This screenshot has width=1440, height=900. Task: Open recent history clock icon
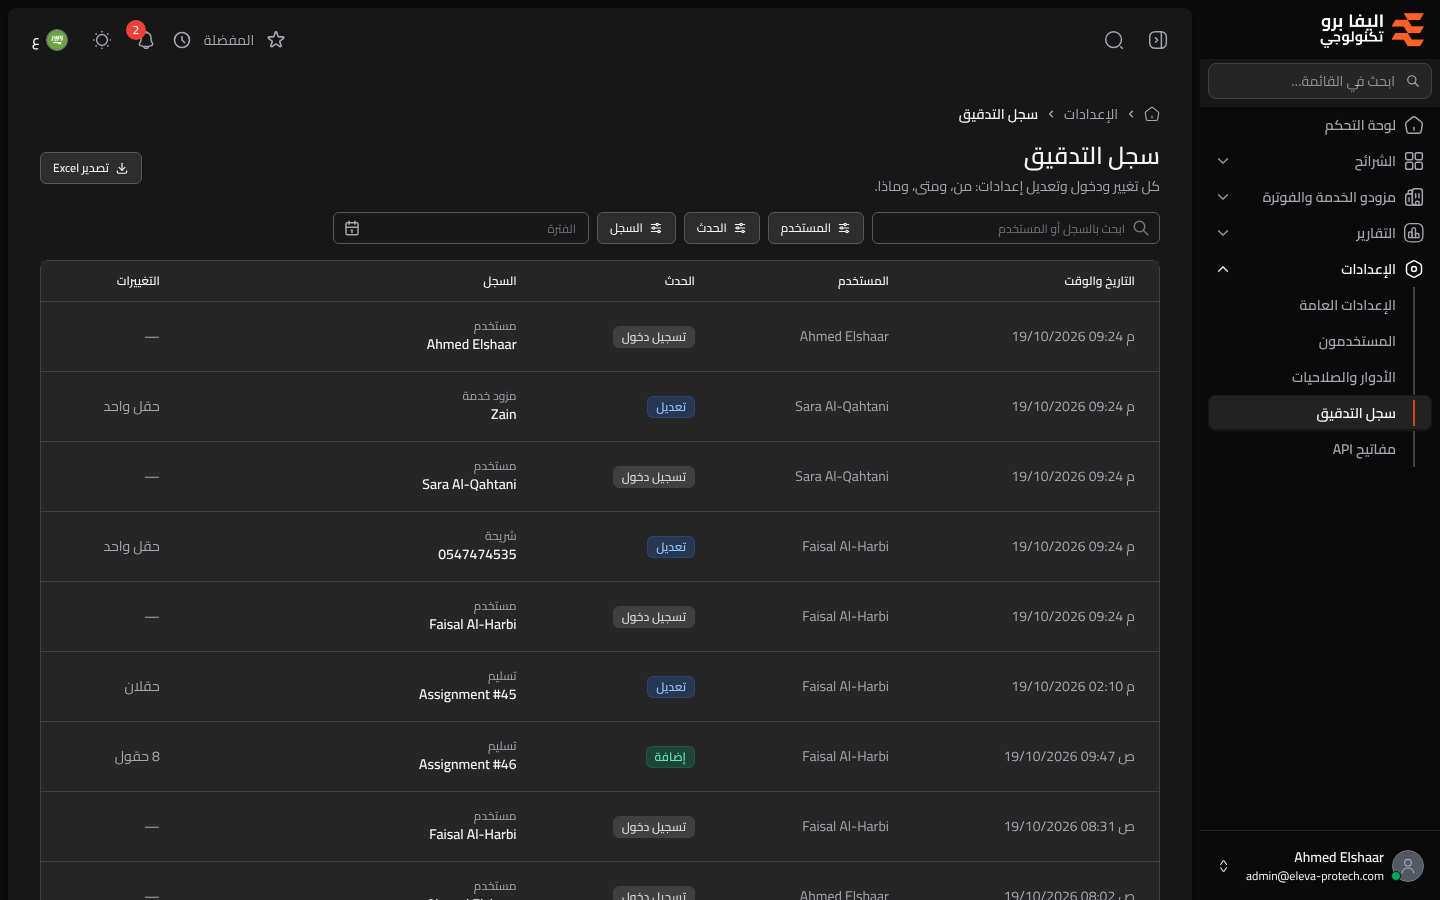pos(182,40)
